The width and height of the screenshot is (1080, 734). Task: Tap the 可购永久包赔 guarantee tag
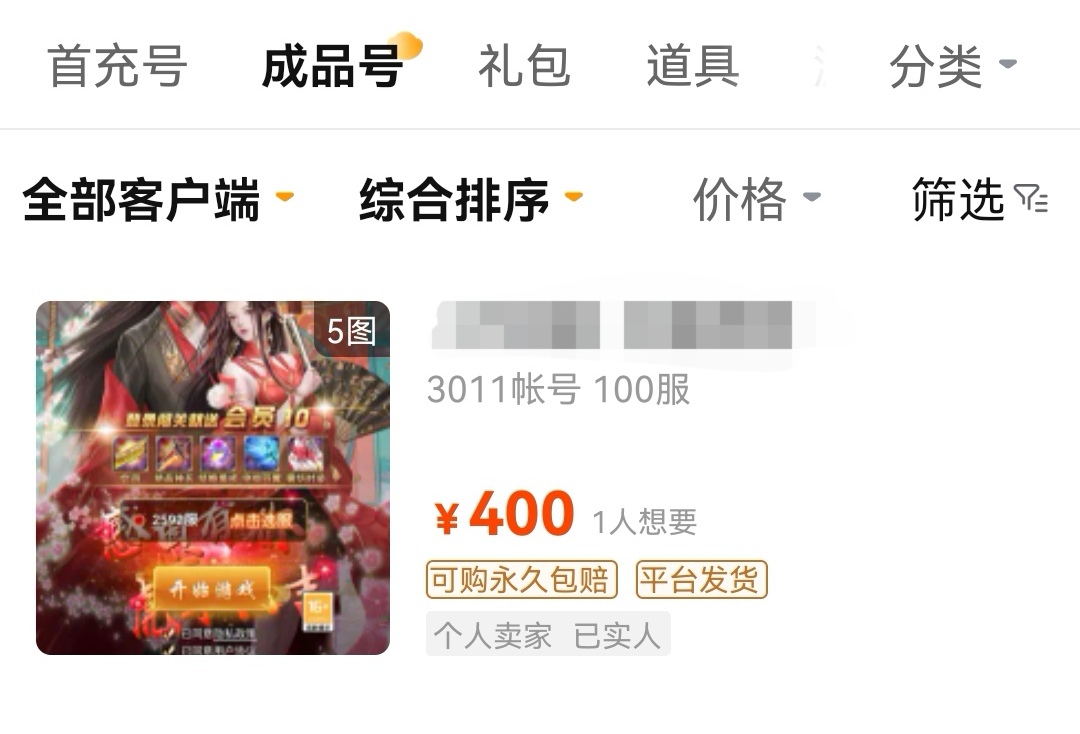point(521,579)
